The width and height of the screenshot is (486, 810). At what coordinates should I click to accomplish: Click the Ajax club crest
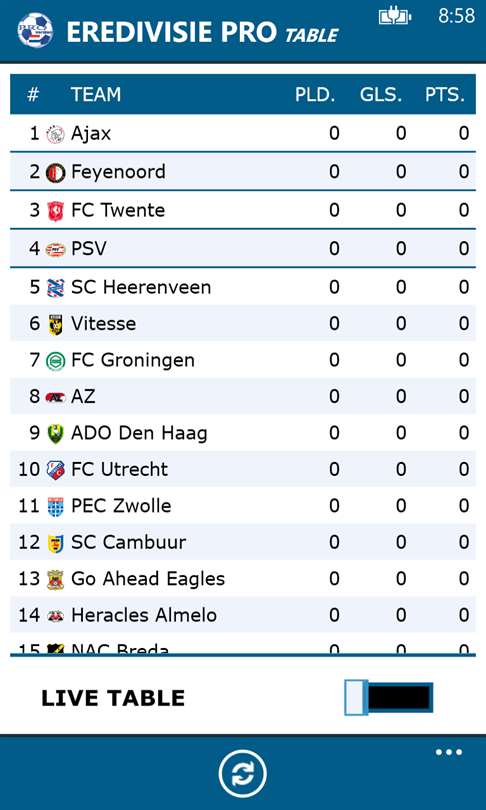(55, 134)
